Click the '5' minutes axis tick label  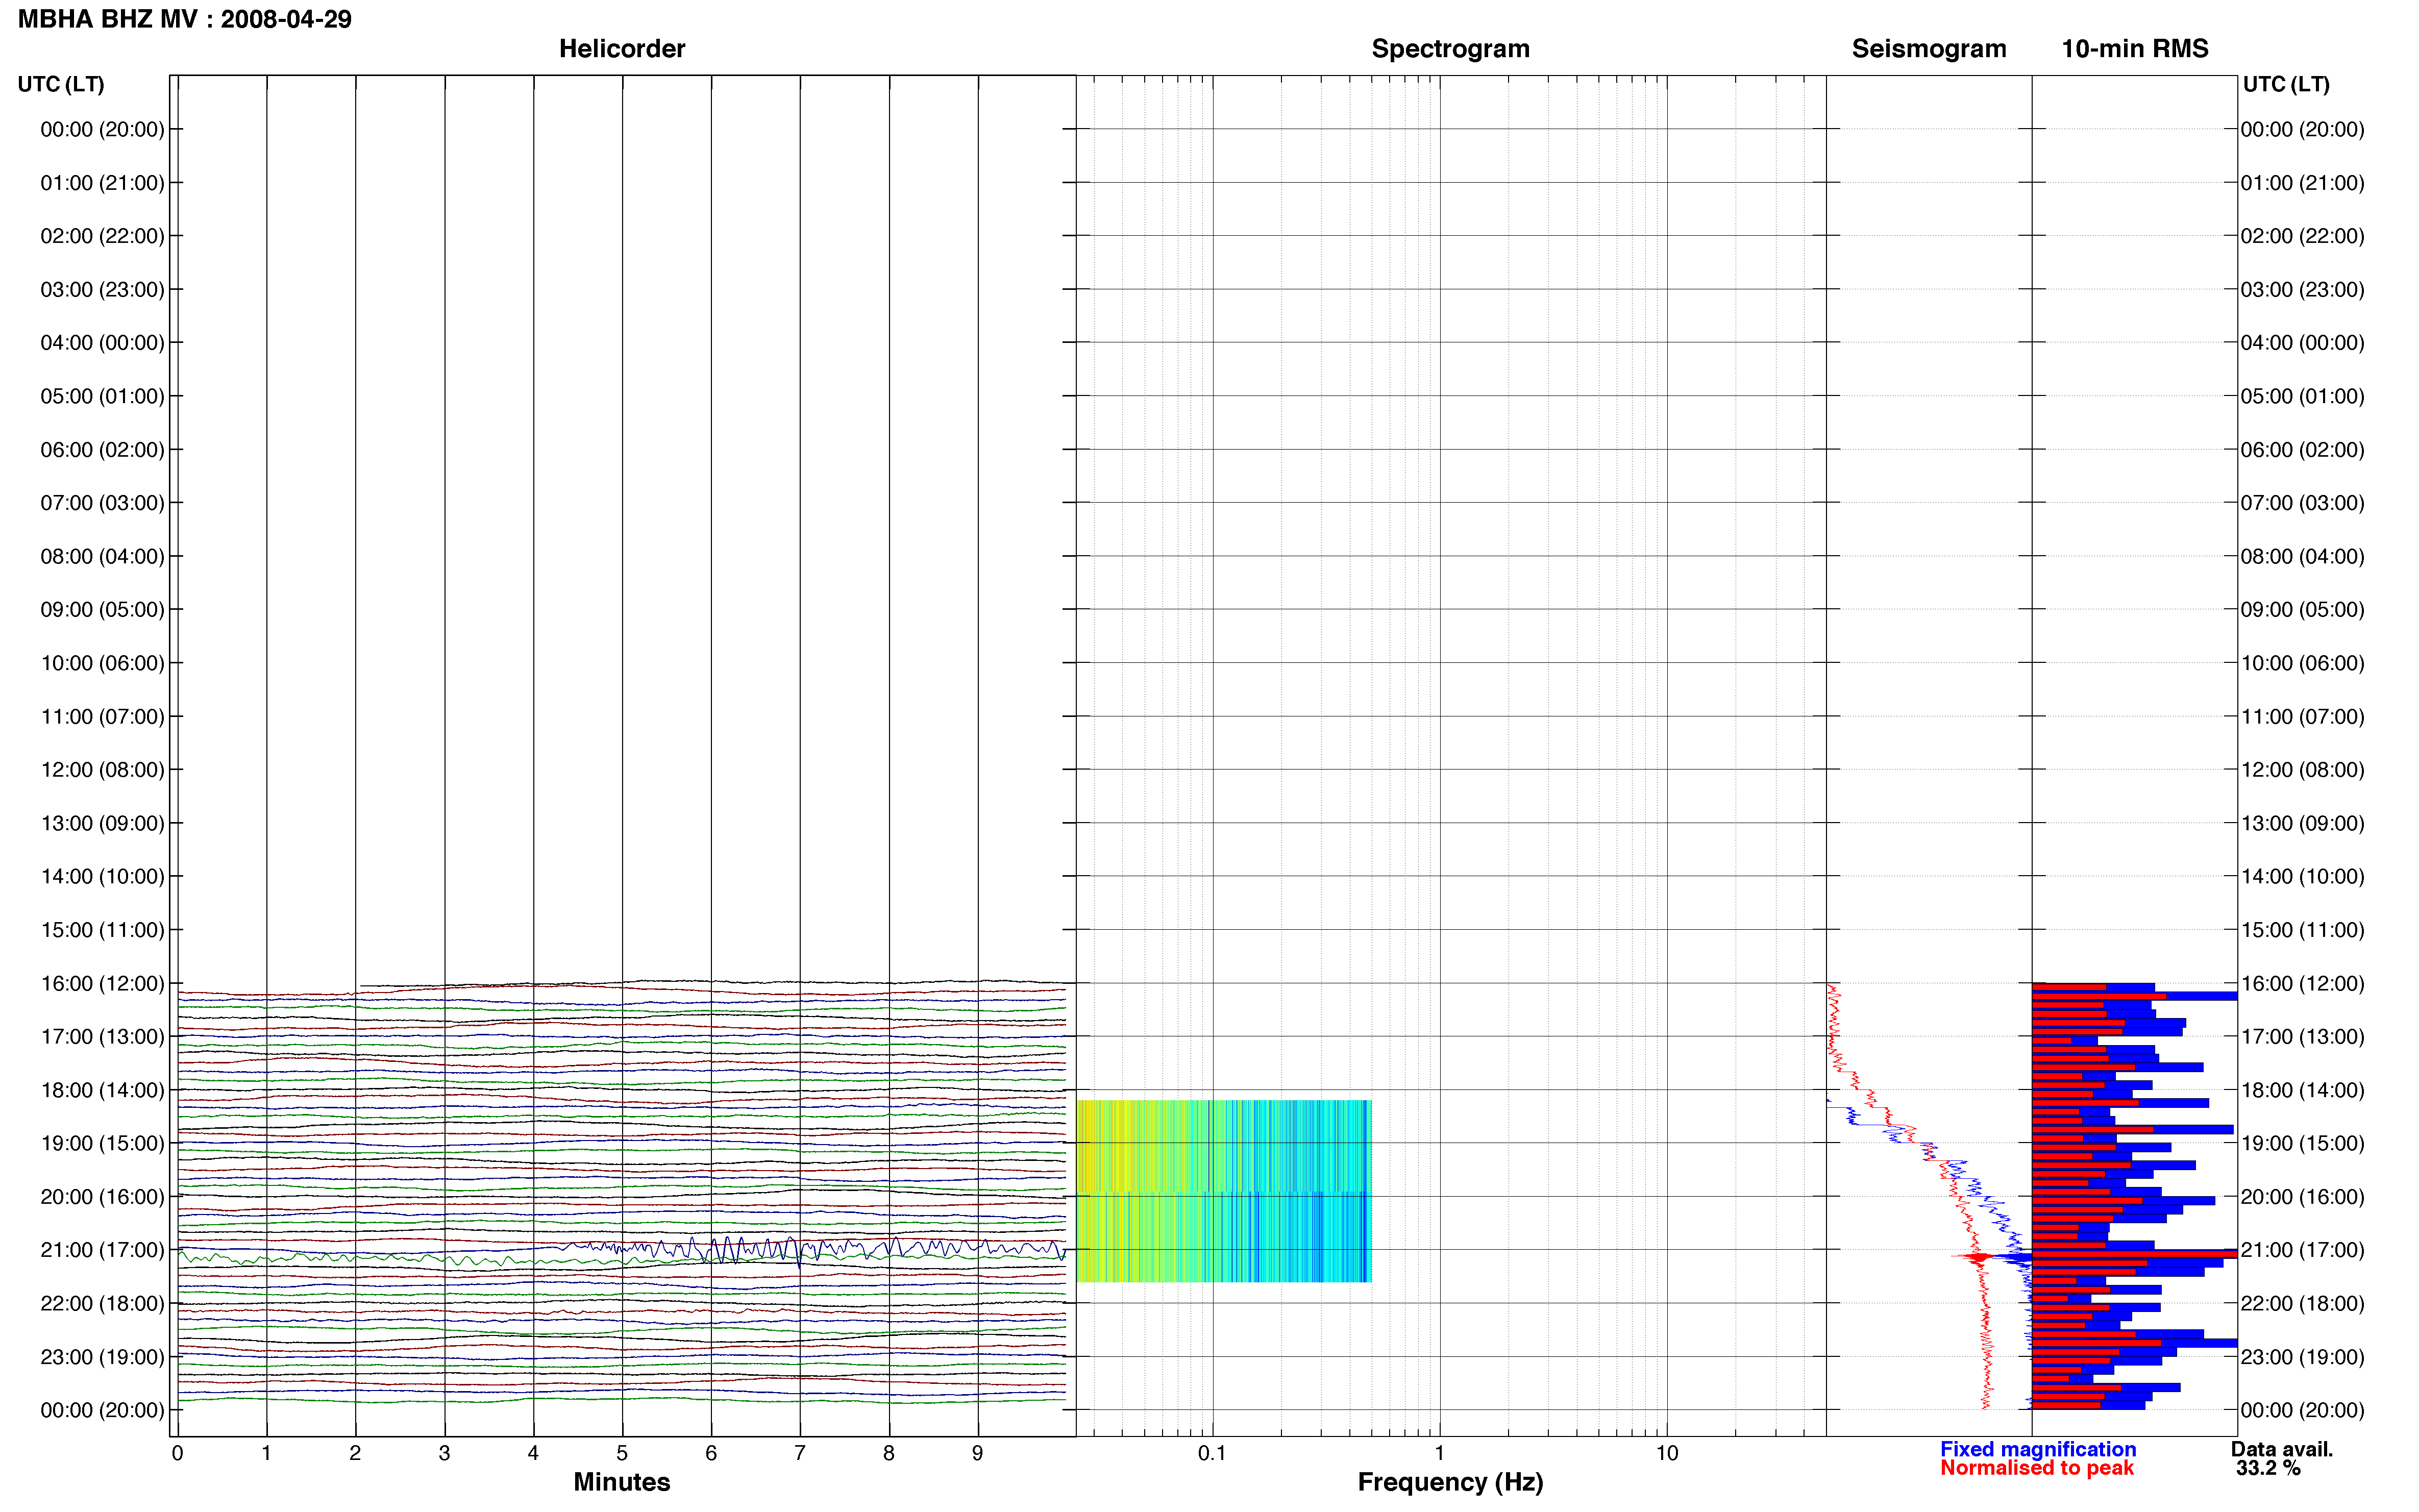[x=622, y=1453]
